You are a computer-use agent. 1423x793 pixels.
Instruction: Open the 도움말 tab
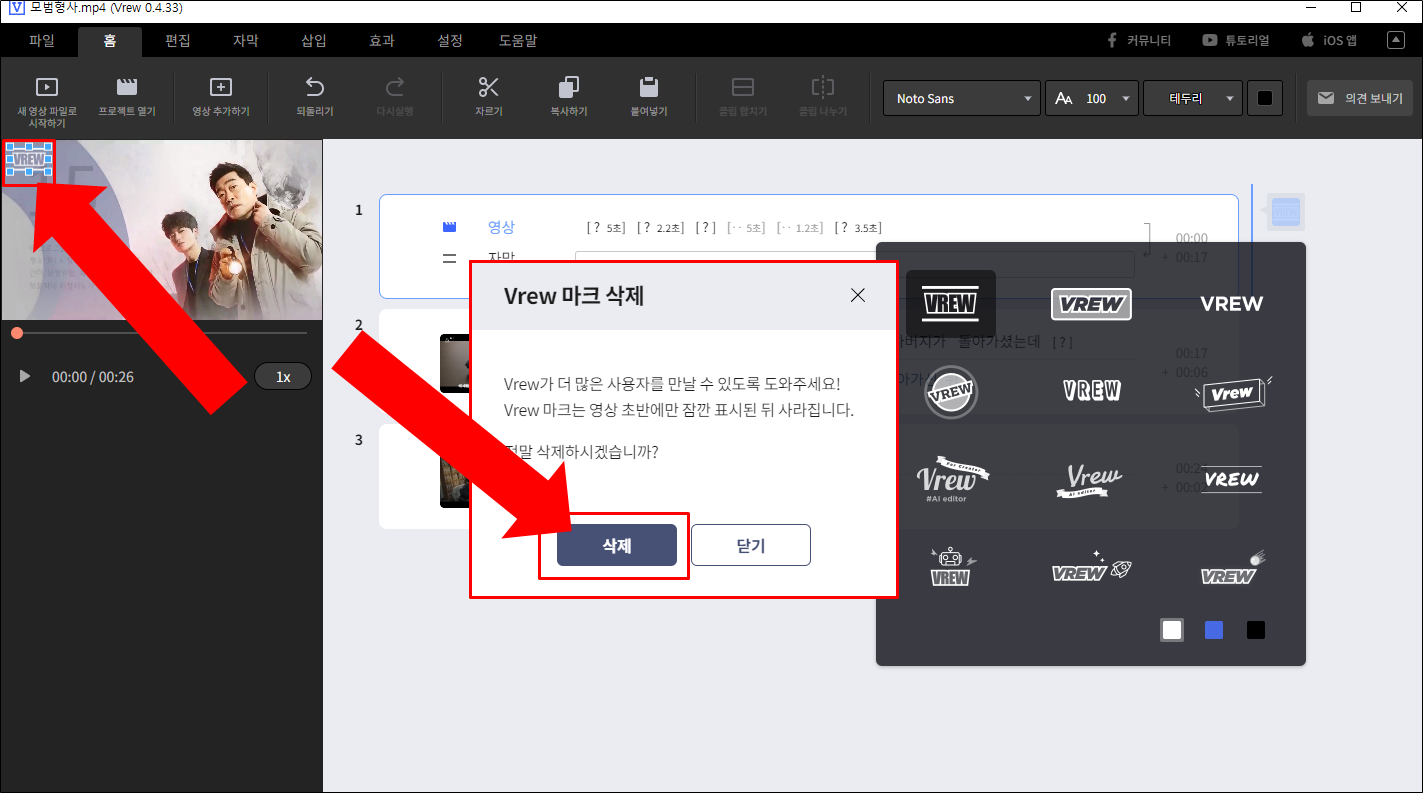point(518,41)
